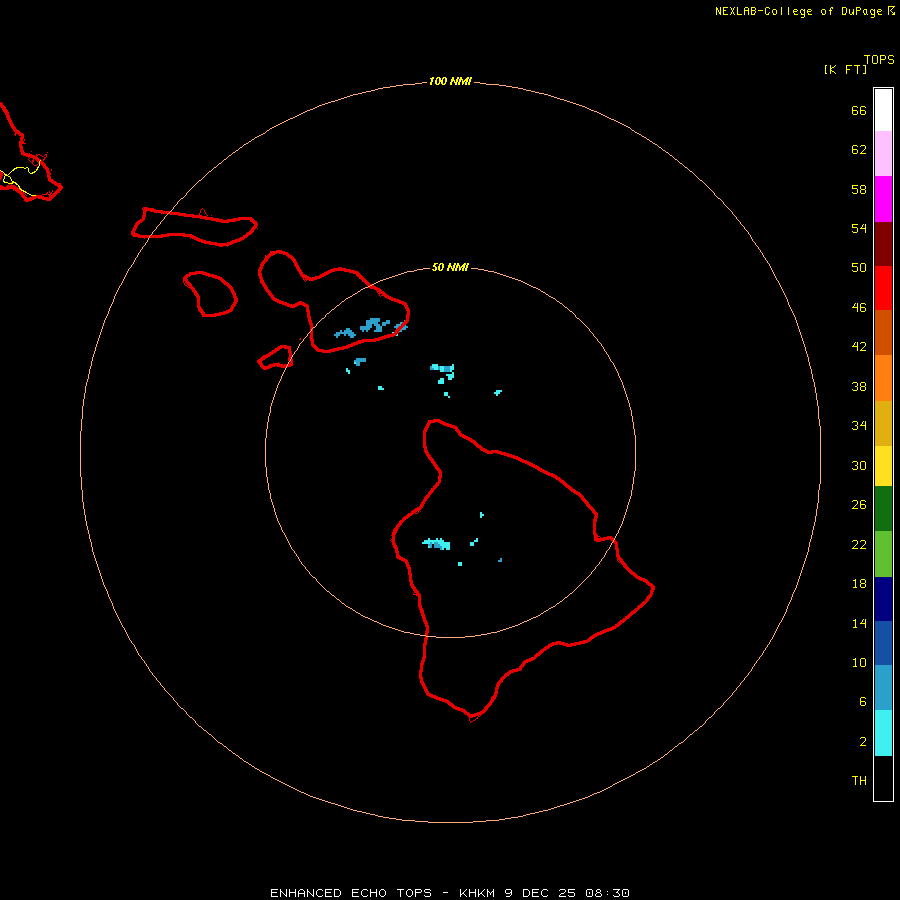This screenshot has height=900, width=900.
Task: Select the light green legend swatch
Action: 883,554
